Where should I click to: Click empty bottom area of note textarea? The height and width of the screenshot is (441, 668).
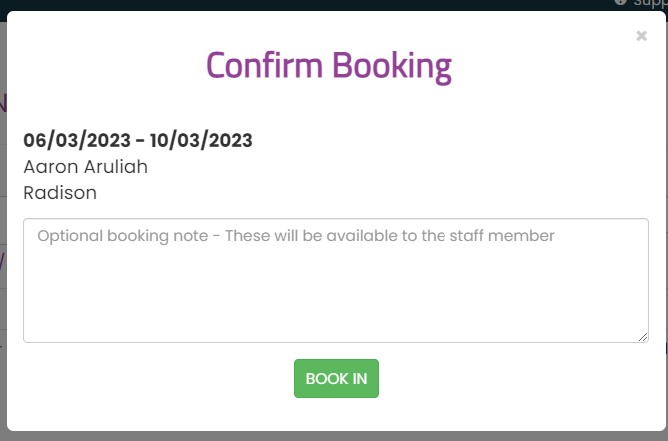pos(336,307)
